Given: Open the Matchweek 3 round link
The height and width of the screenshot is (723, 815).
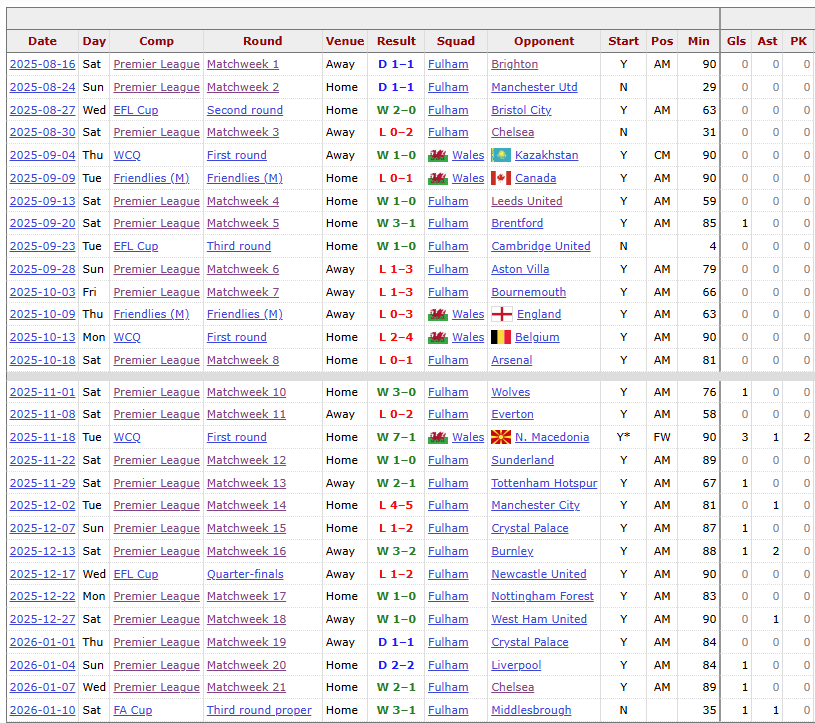Looking at the screenshot, I should (x=243, y=133).
